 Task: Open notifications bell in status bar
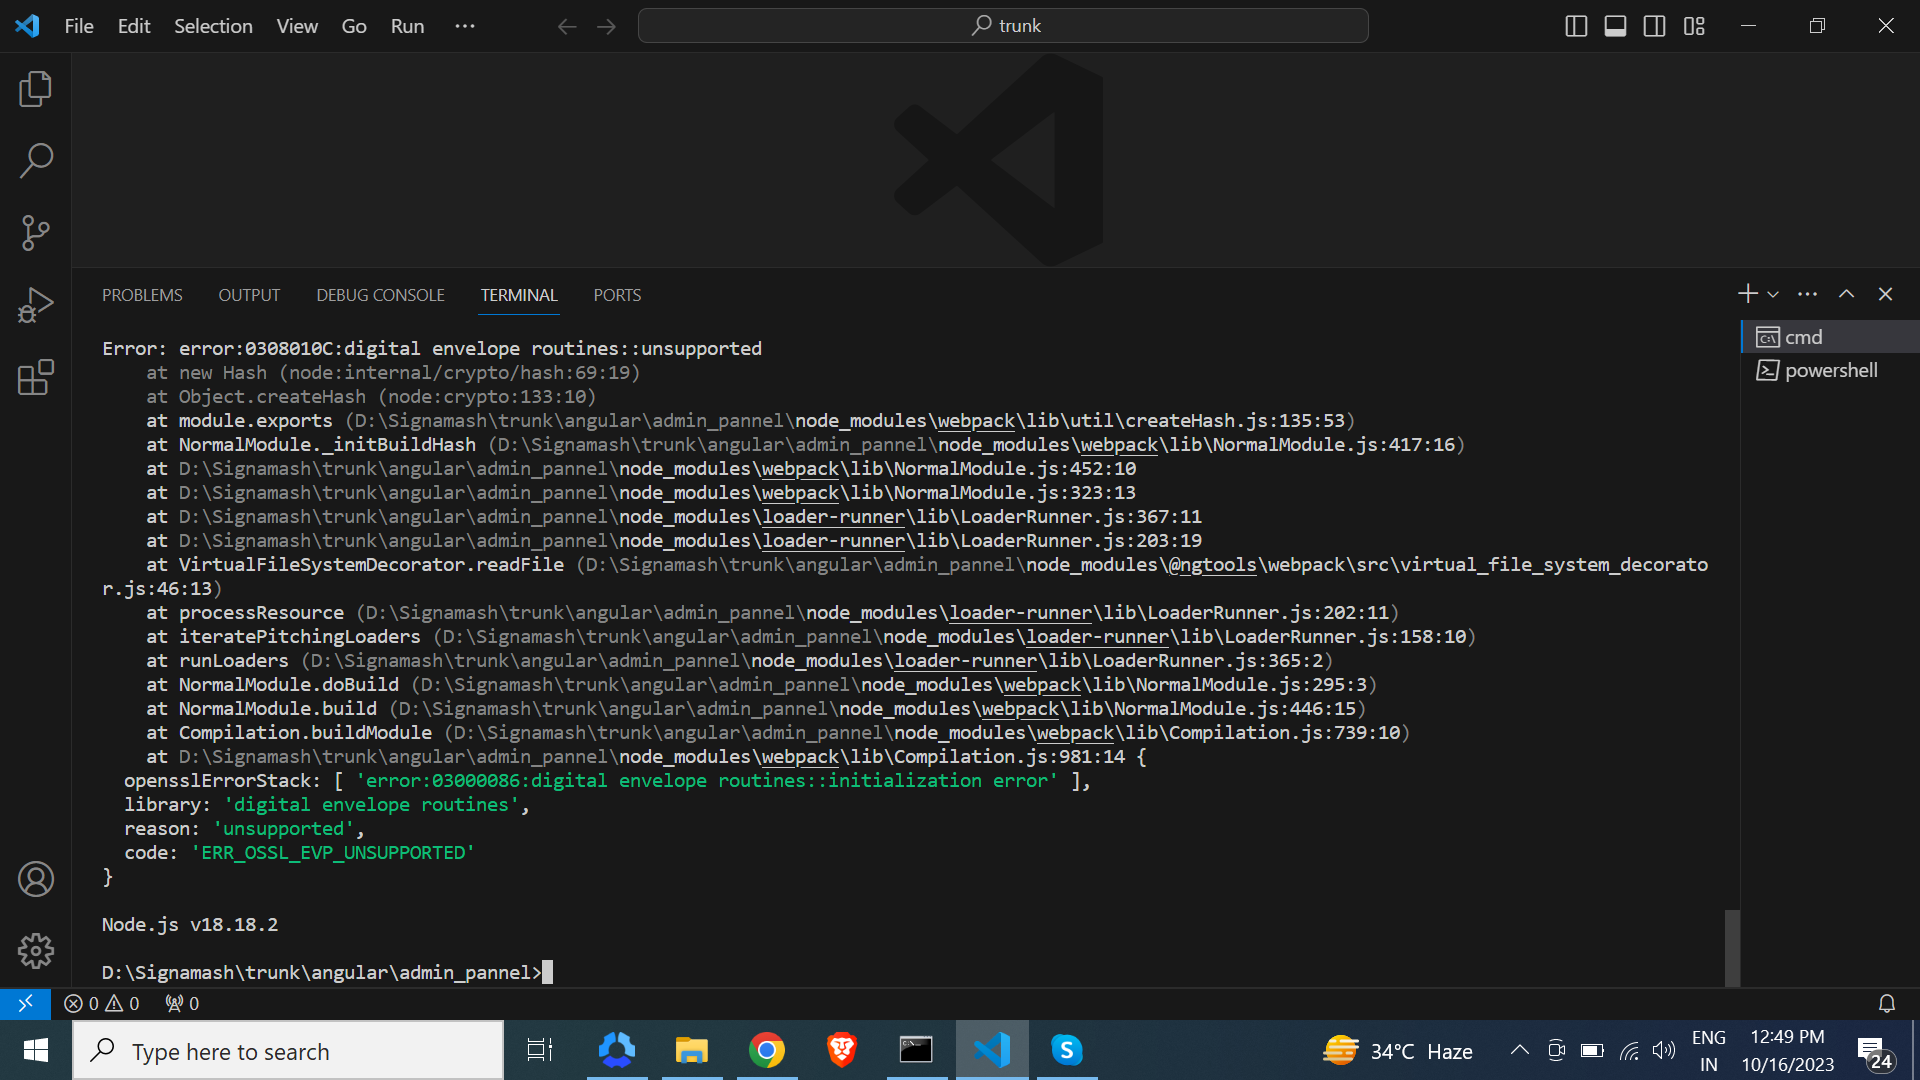(x=1887, y=1003)
